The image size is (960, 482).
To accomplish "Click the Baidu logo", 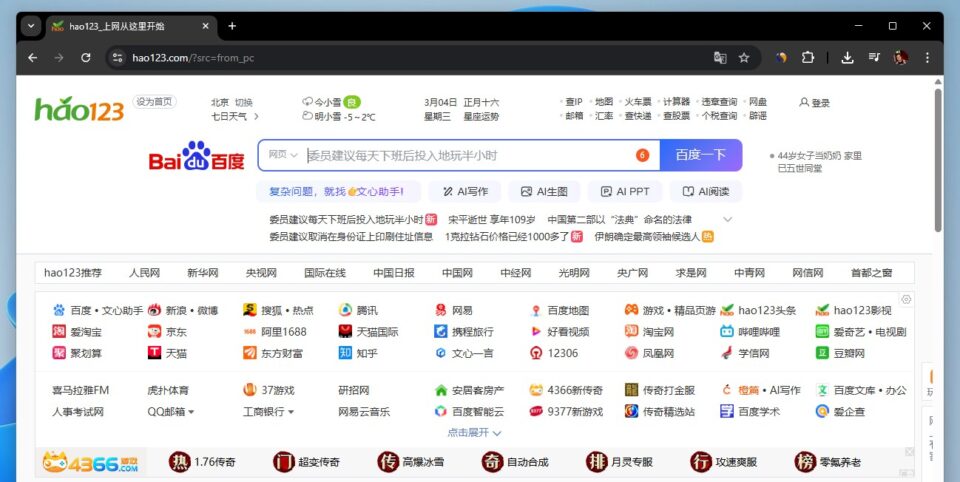I will point(197,156).
